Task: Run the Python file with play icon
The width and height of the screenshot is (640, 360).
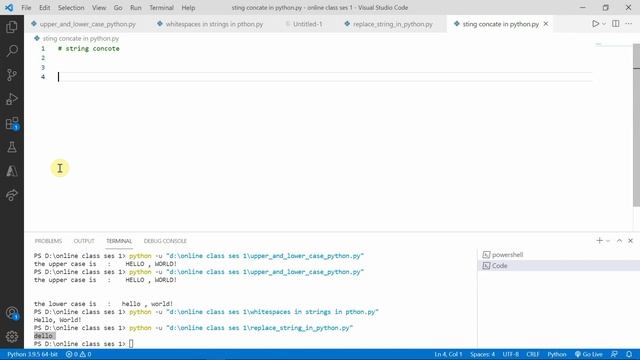Action: tap(596, 24)
